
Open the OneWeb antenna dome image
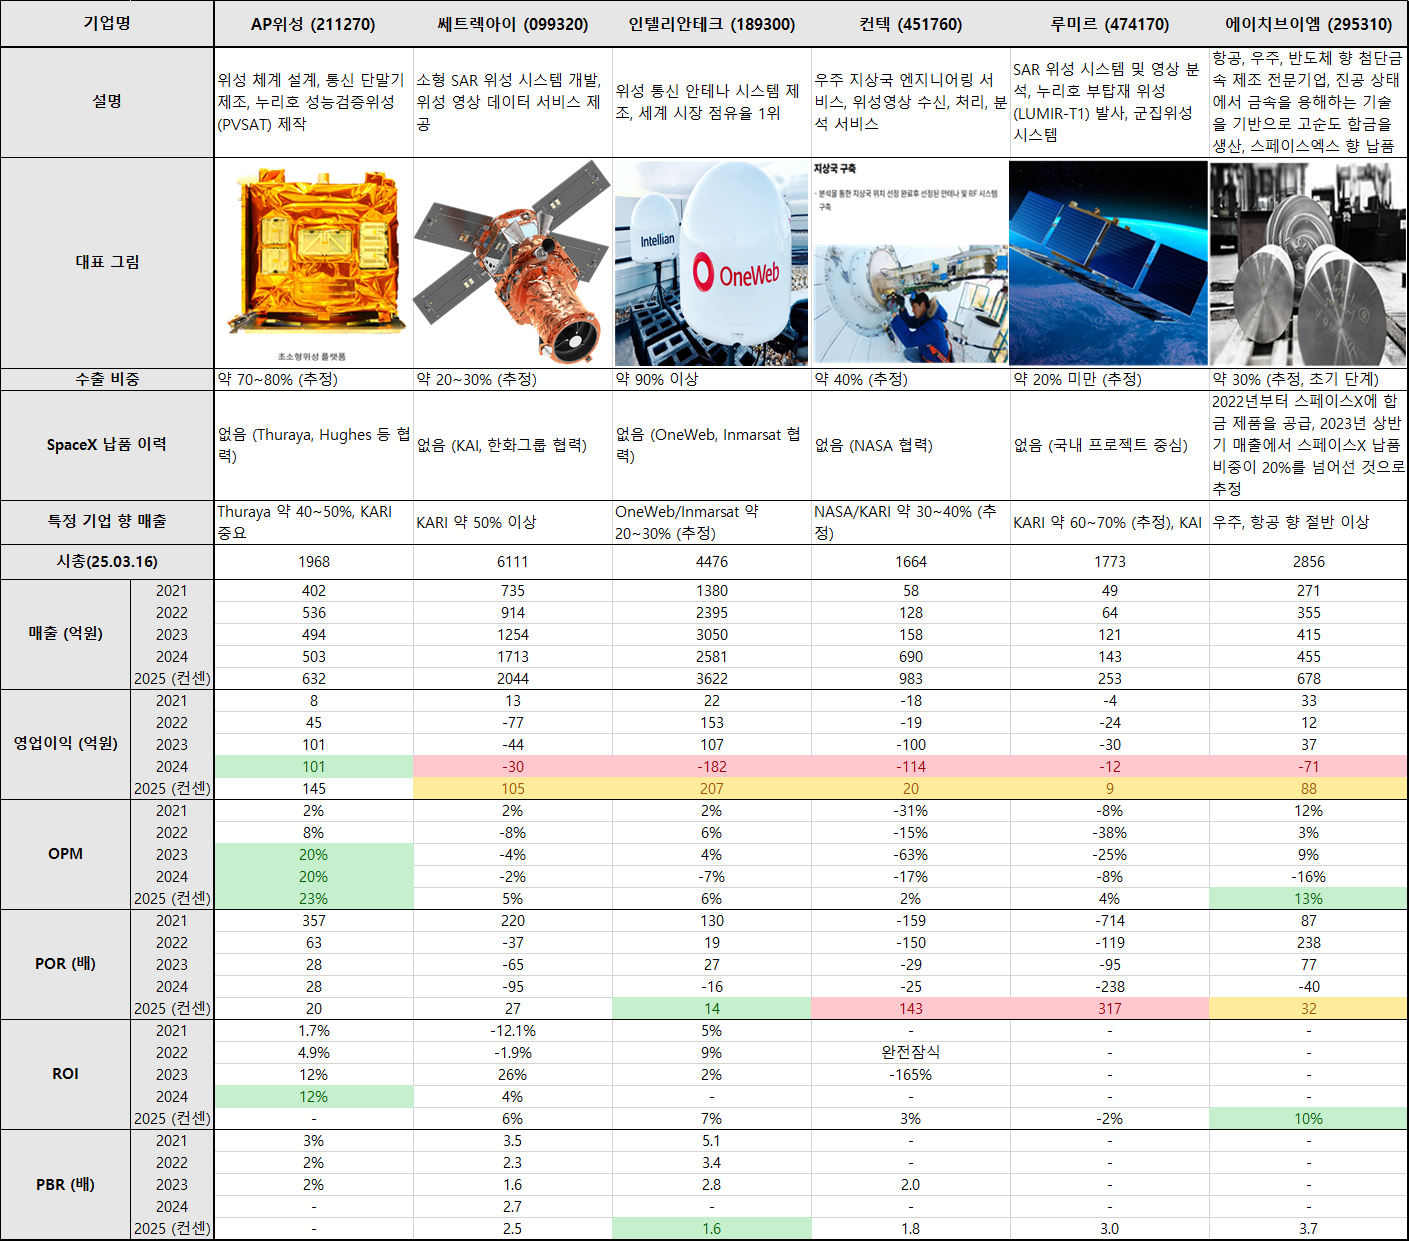click(711, 263)
